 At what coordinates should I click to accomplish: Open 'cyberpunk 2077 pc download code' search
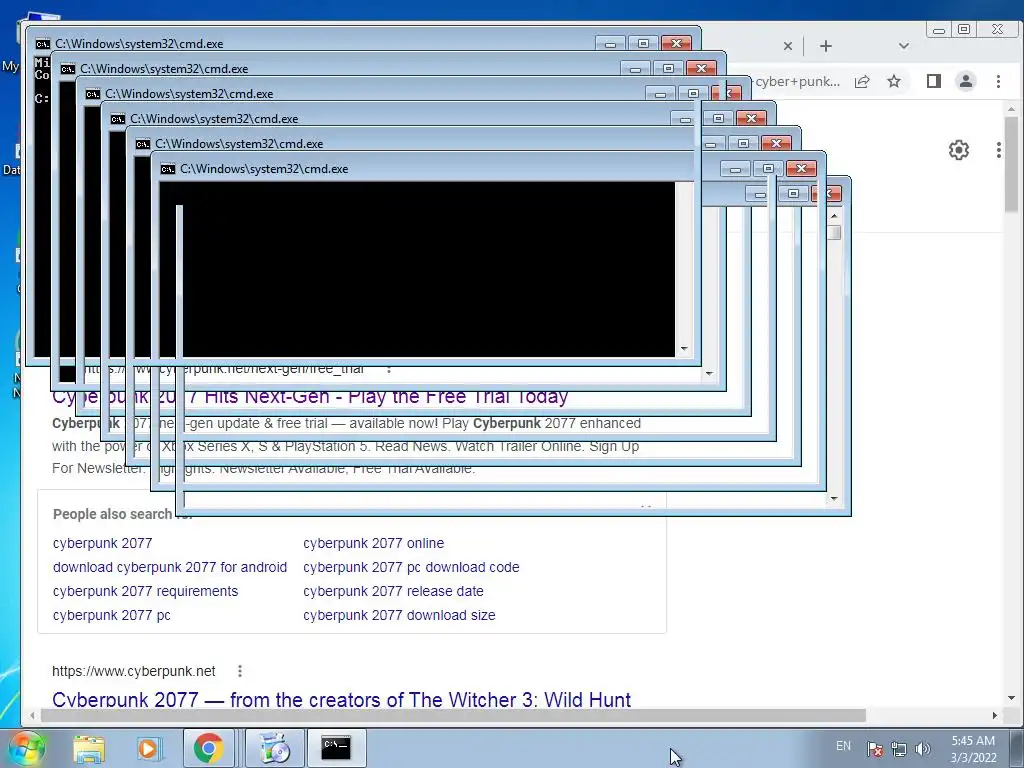(x=411, y=567)
